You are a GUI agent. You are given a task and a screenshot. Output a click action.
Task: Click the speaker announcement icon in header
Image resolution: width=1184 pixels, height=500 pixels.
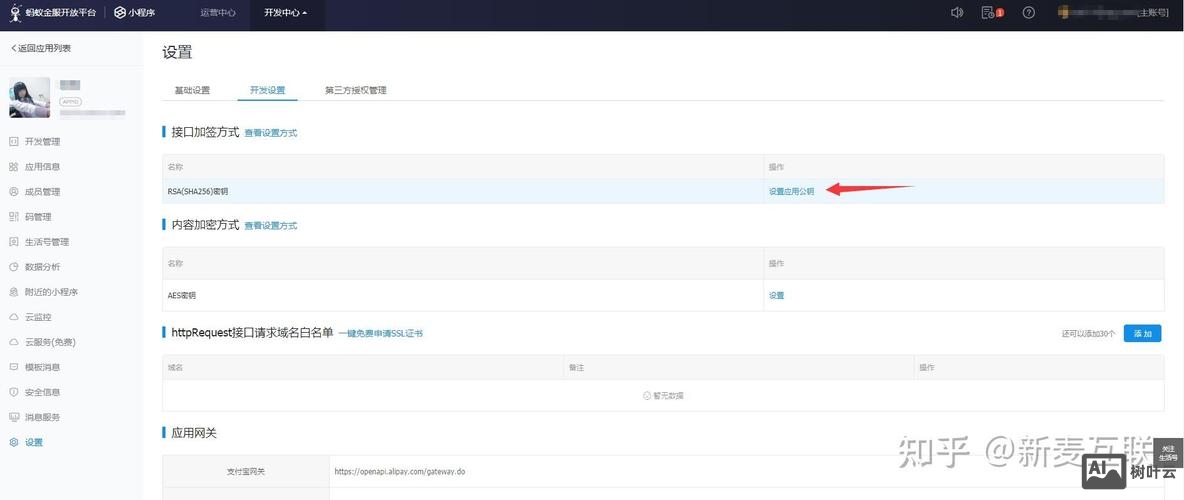coord(957,13)
